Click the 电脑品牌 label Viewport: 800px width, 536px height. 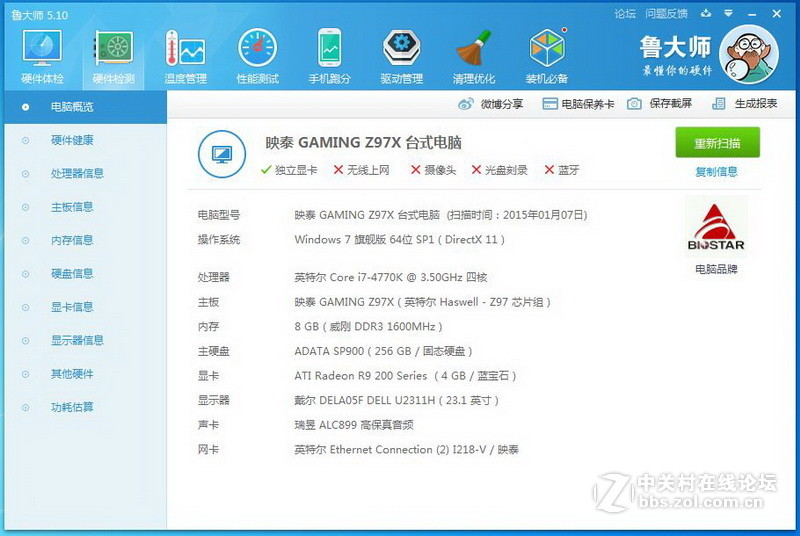pos(716,269)
